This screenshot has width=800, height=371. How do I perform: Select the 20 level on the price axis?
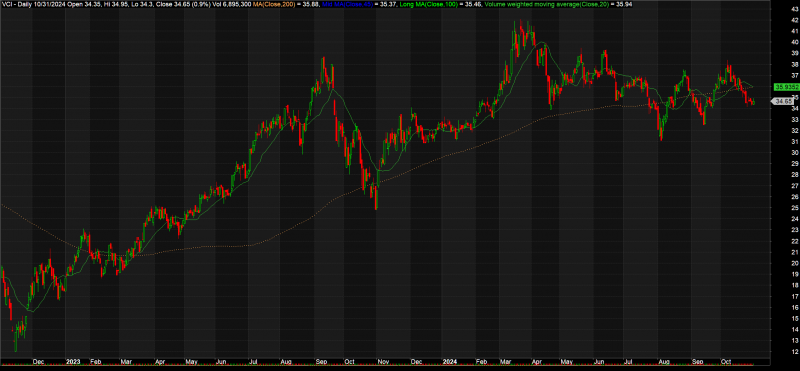(x=794, y=263)
